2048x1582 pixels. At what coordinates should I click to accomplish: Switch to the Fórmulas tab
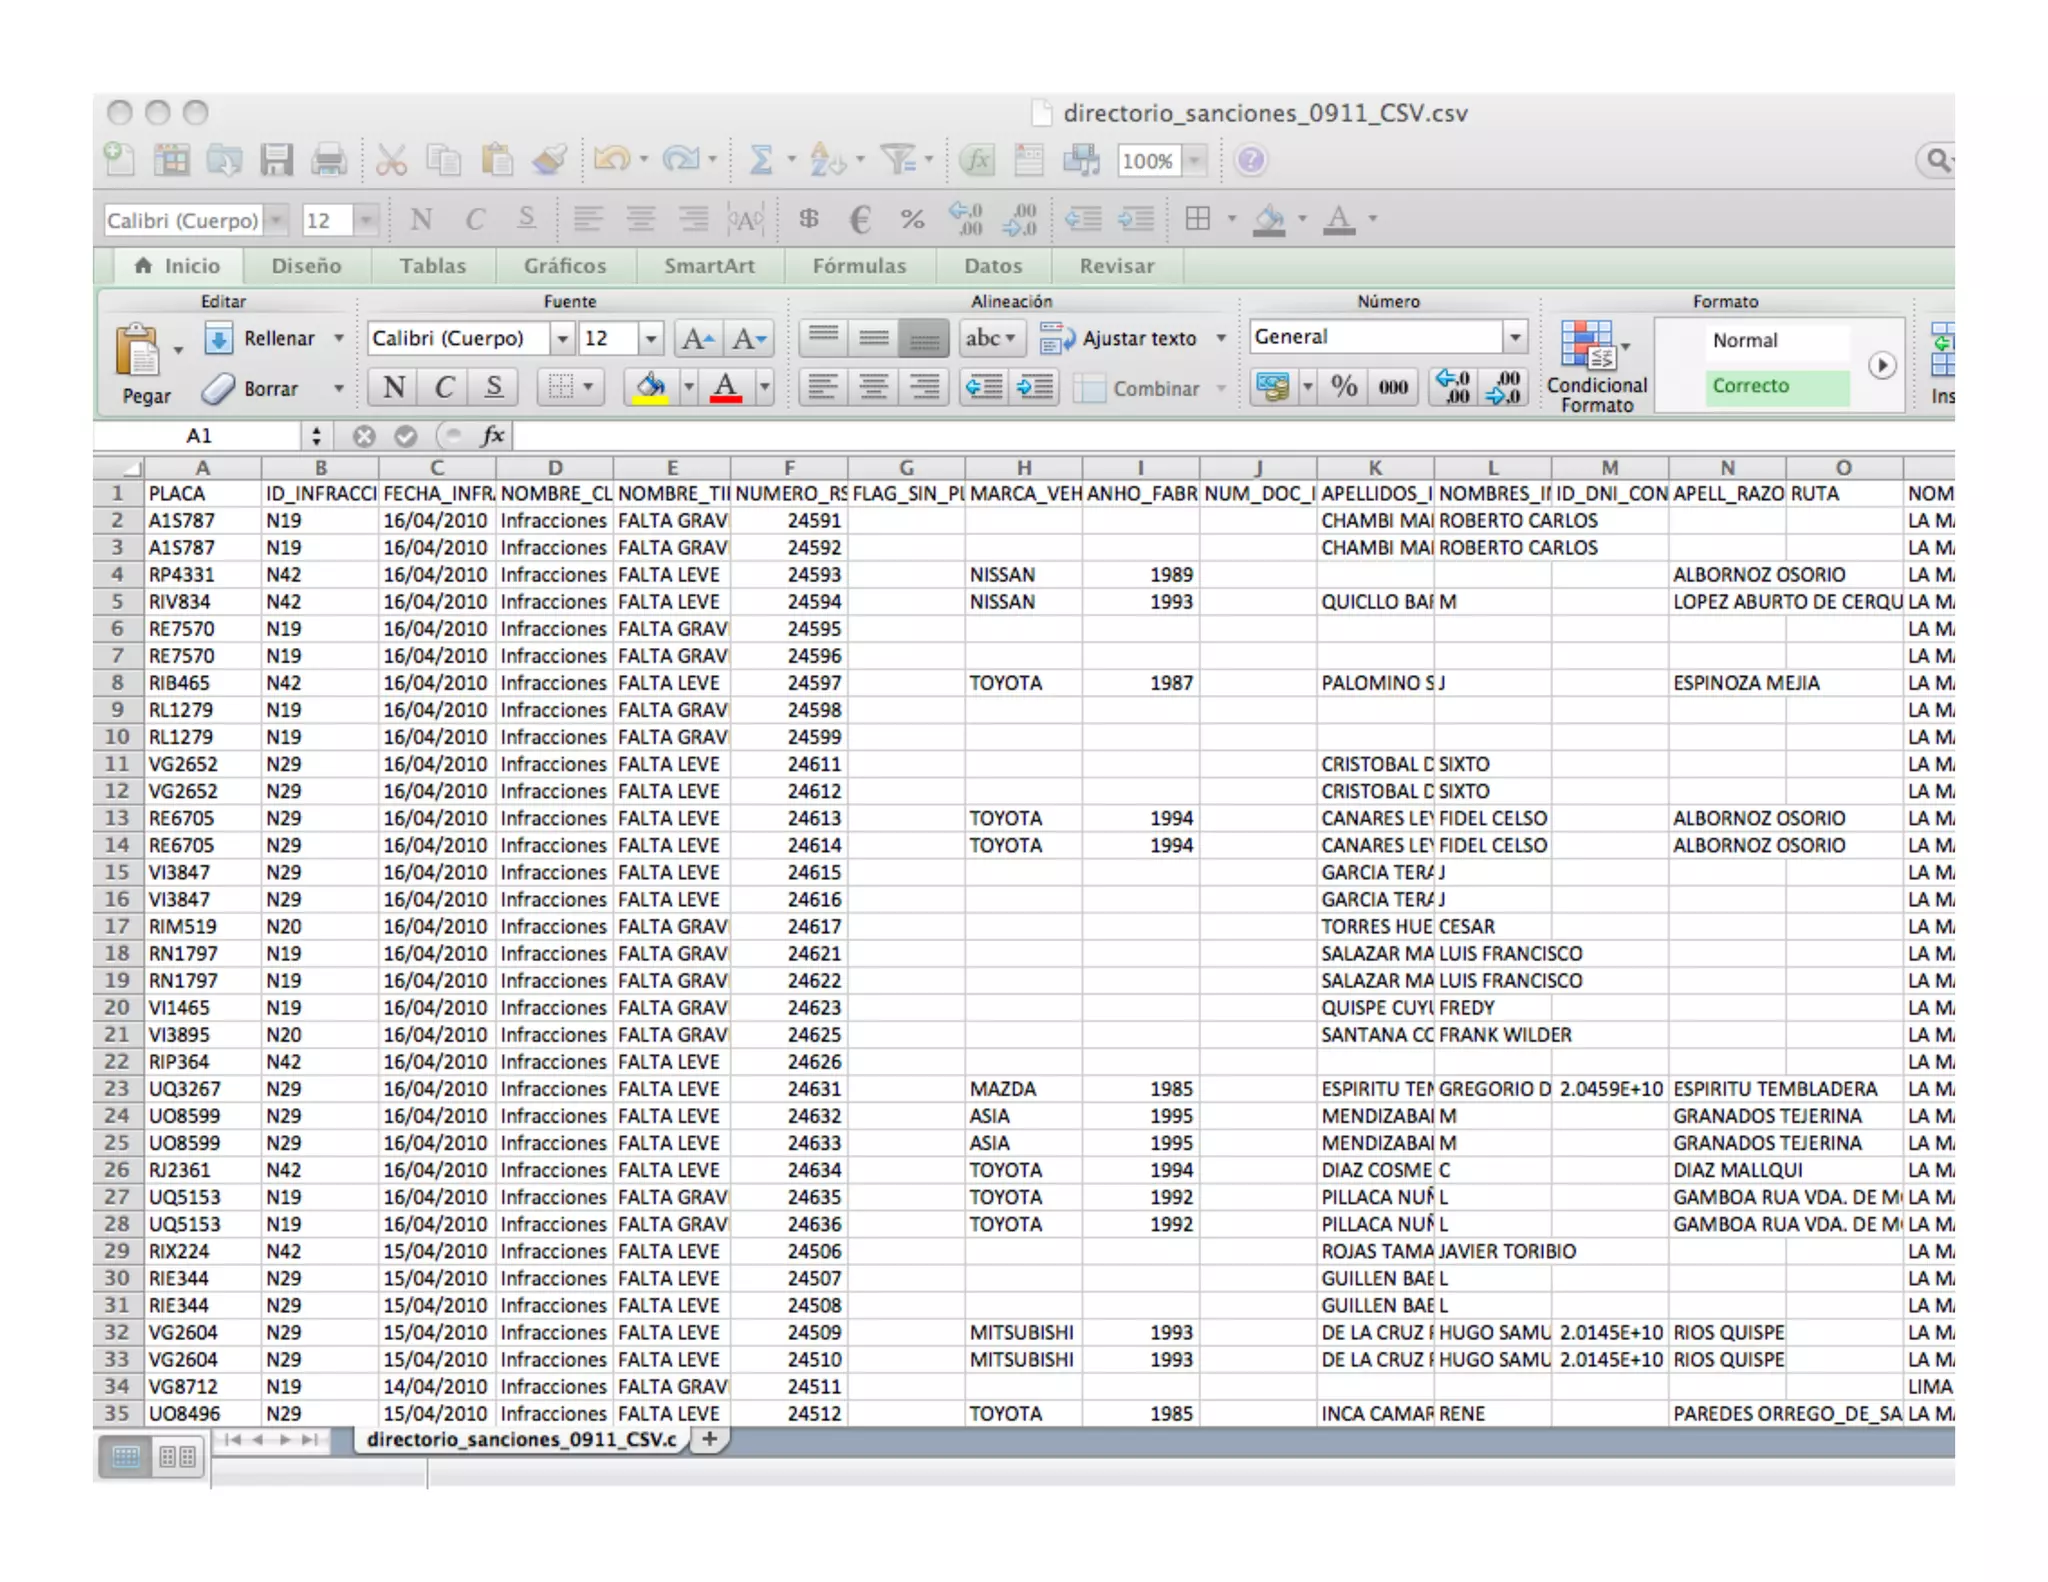[x=859, y=266]
